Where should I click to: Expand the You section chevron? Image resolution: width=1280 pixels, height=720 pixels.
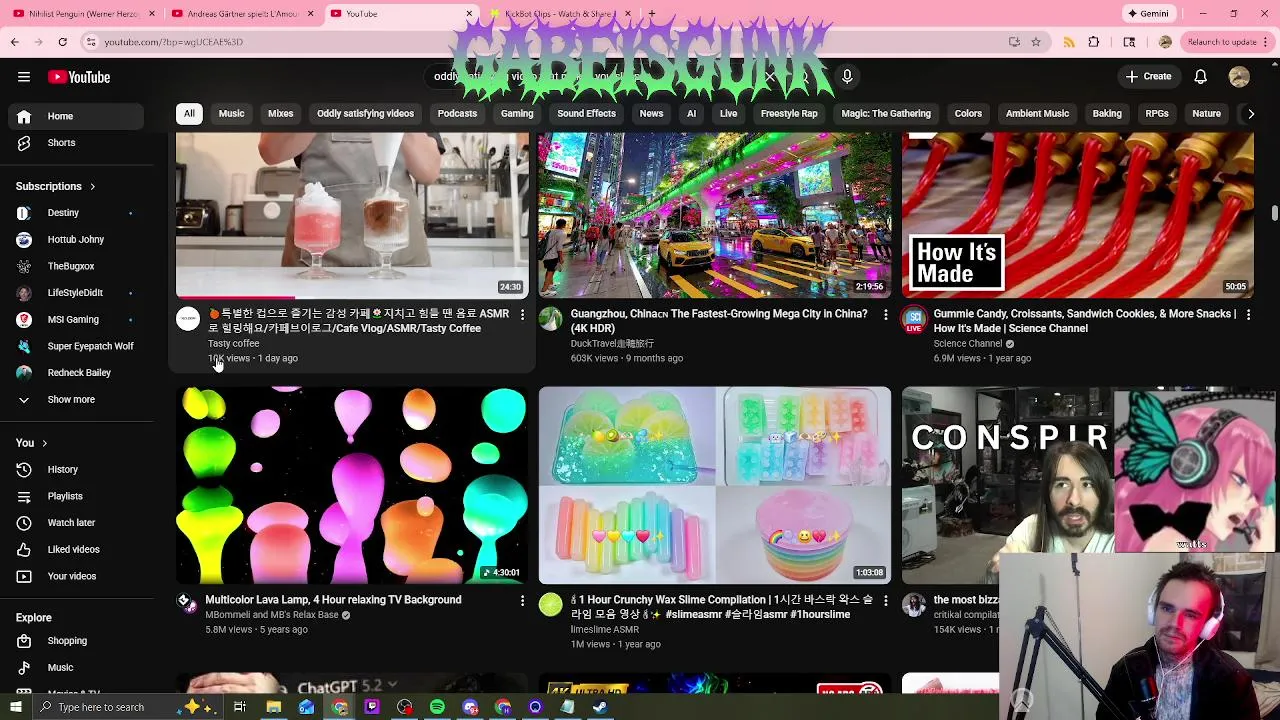(44, 443)
